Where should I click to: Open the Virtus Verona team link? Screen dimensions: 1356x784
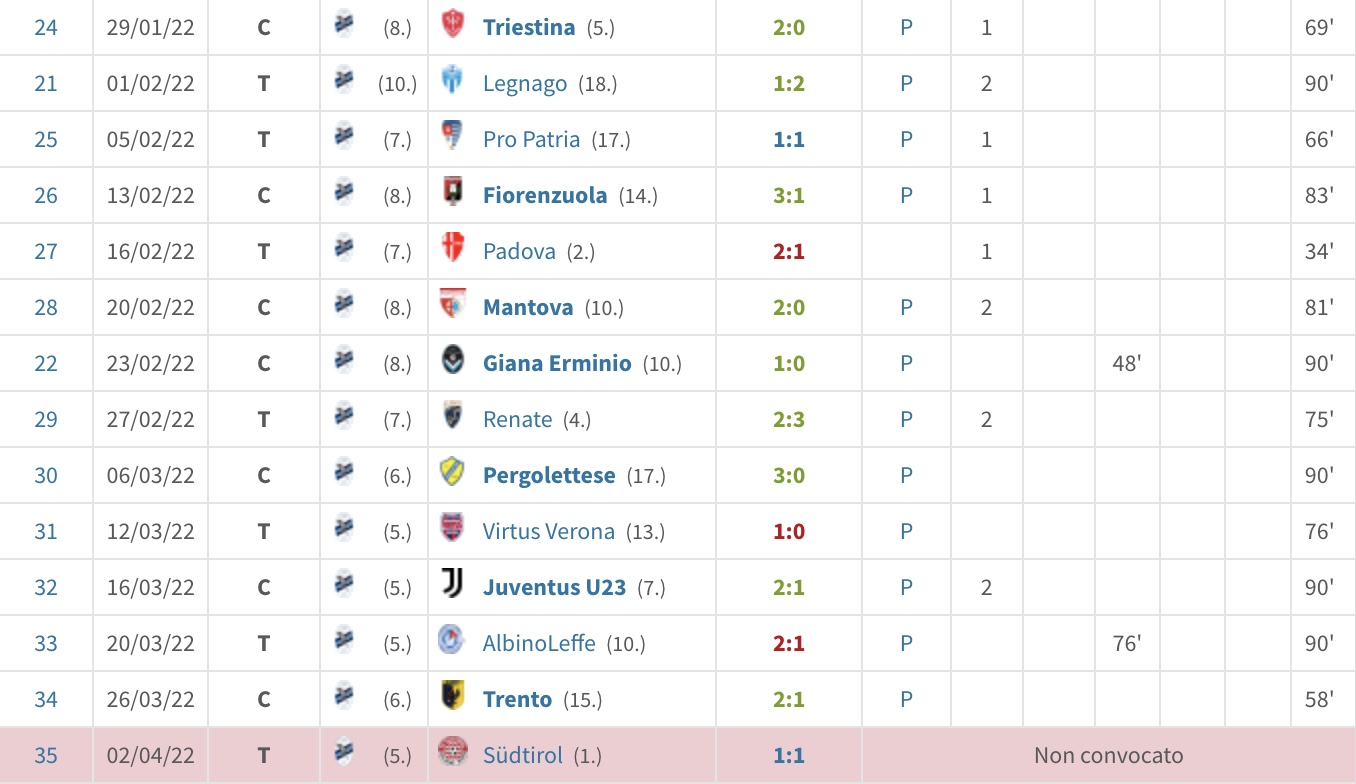[548, 531]
